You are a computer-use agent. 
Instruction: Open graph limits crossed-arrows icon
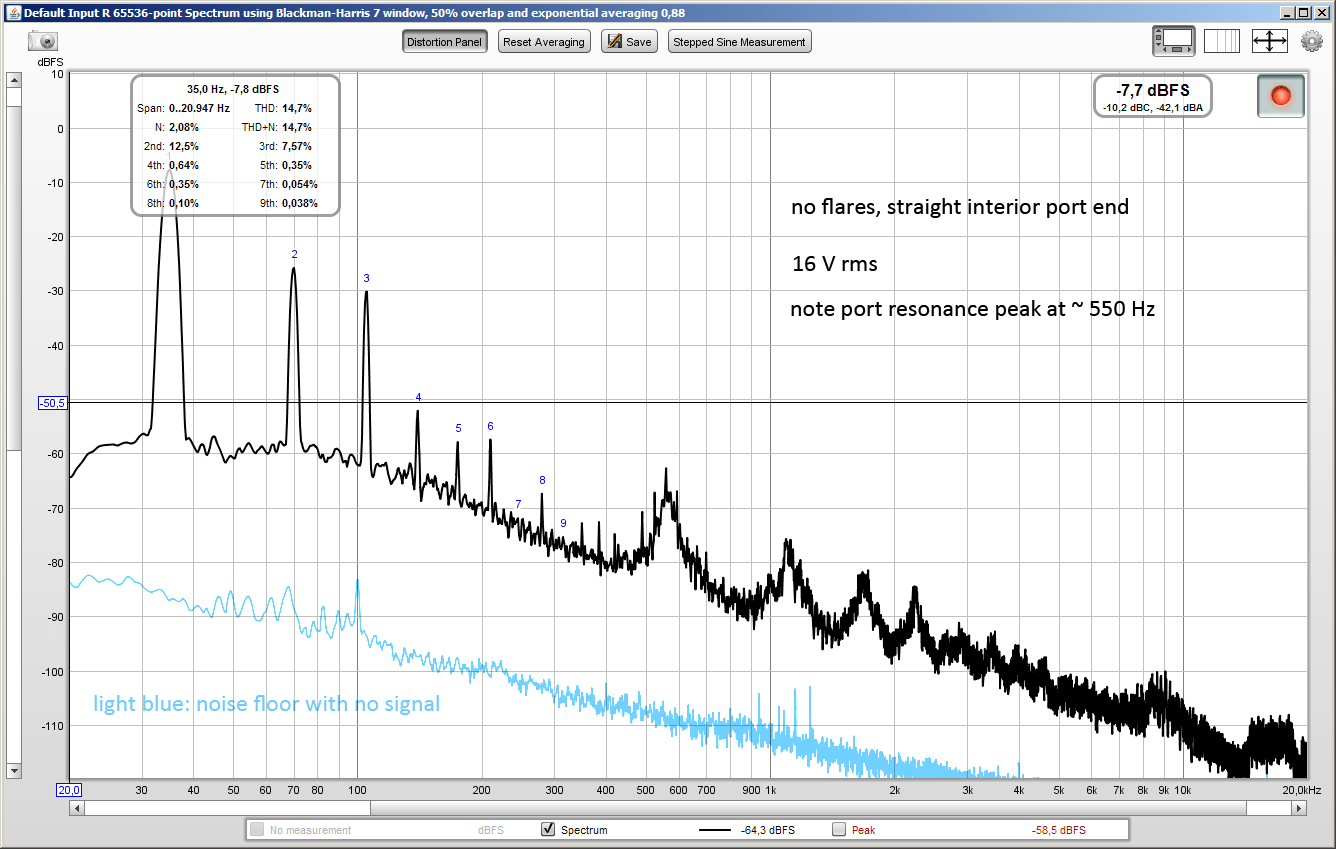tap(1269, 41)
